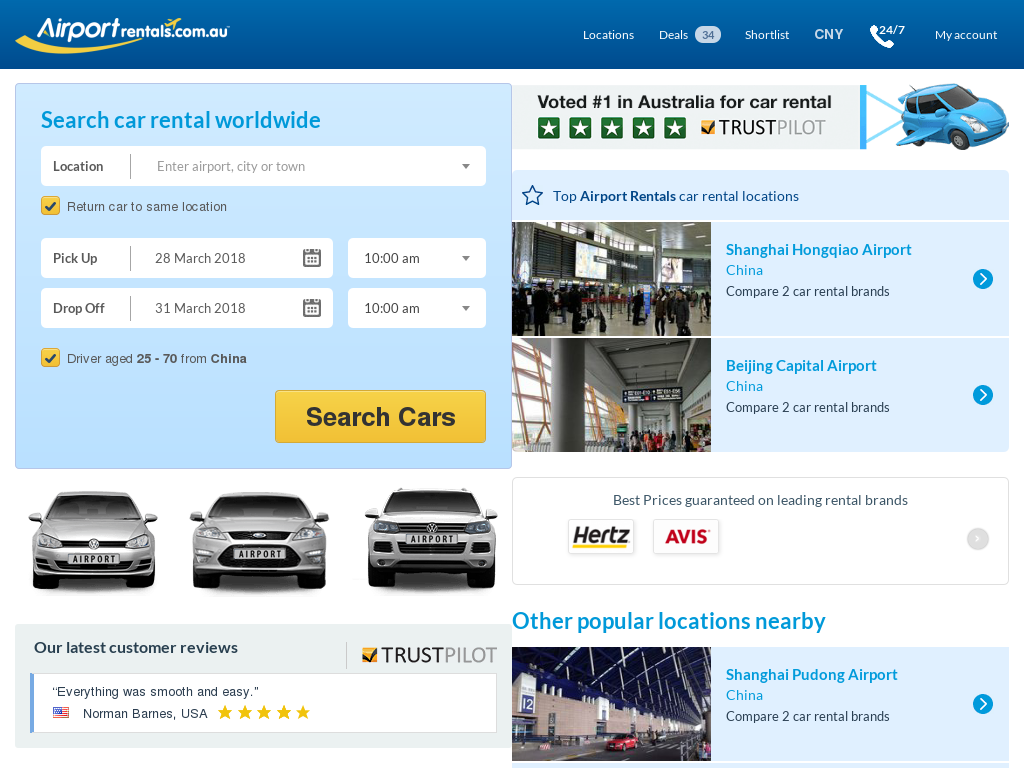1024x768 pixels.
Task: Open Beijing Capital Airport link
Action: 801,366
